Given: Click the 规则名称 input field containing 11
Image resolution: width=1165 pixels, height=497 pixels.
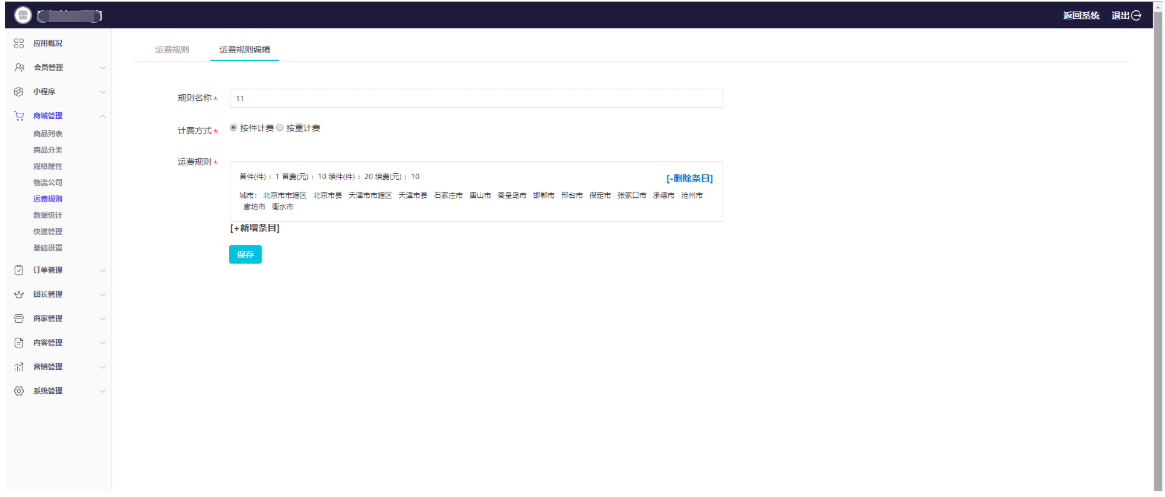Looking at the screenshot, I should (x=476, y=98).
